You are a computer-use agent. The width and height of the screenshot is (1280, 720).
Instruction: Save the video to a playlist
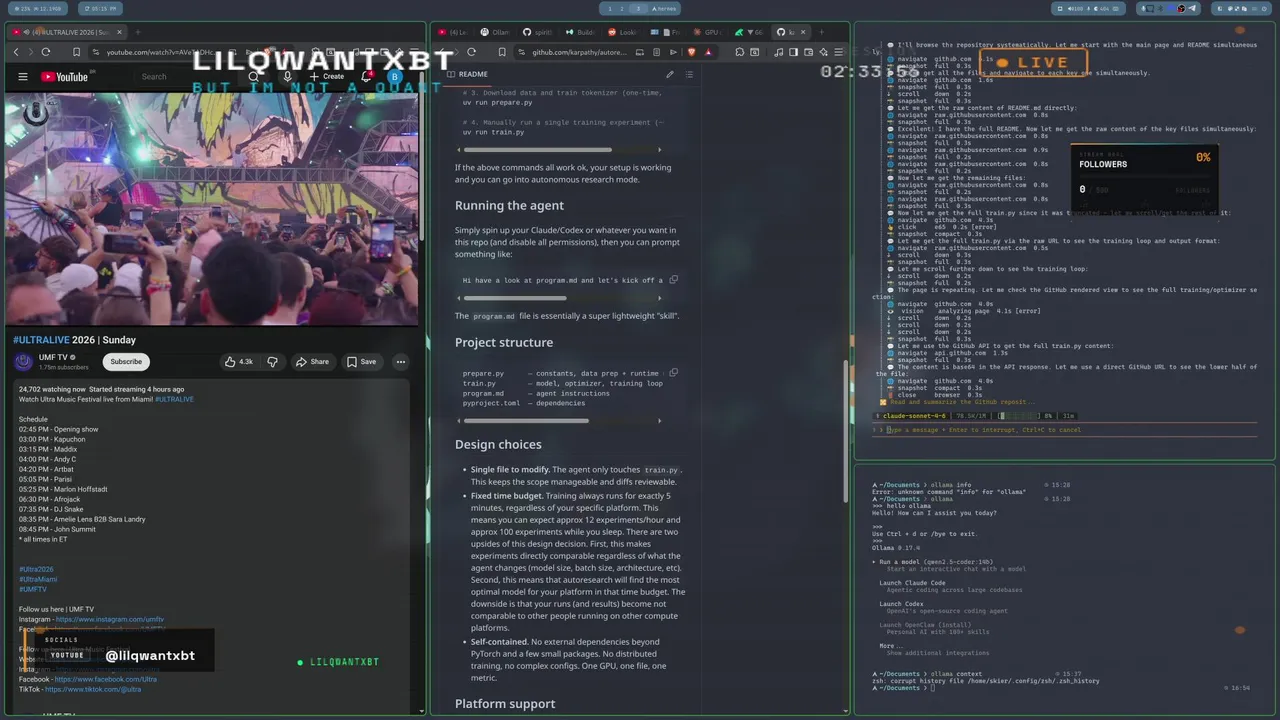click(362, 362)
